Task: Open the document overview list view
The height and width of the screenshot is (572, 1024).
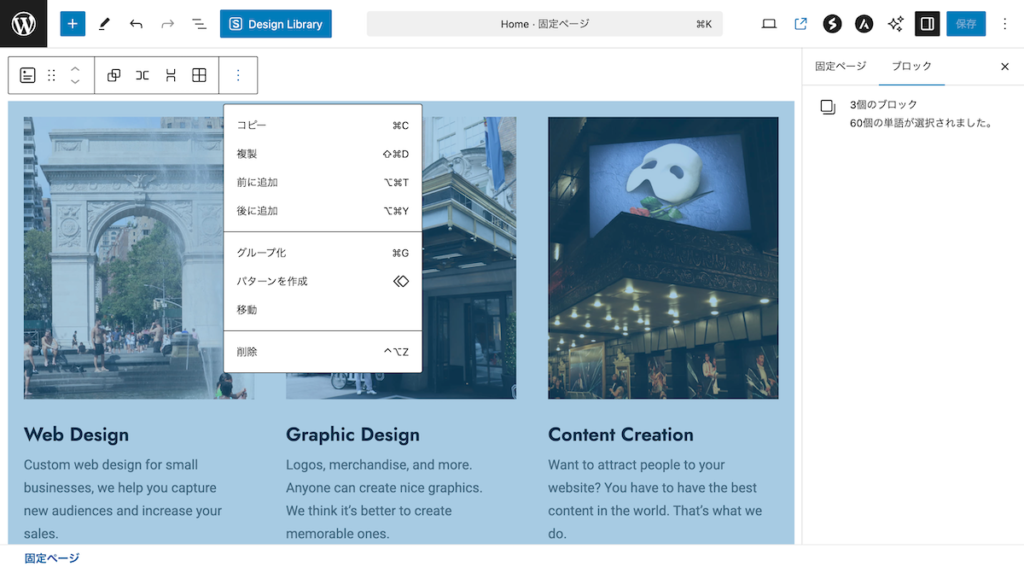Action: 199,24
